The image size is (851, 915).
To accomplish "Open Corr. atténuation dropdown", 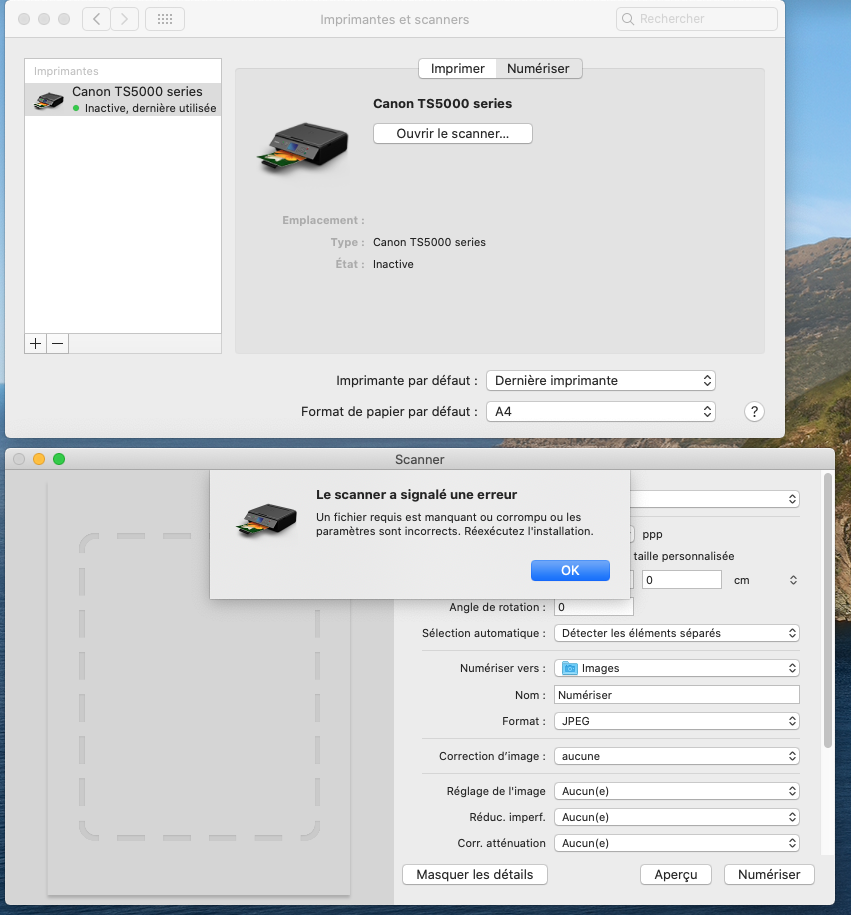I will (676, 843).
